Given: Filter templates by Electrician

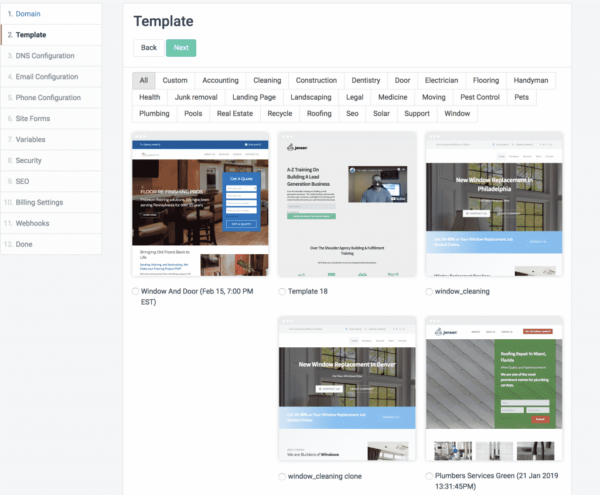Looking at the screenshot, I should tap(442, 81).
